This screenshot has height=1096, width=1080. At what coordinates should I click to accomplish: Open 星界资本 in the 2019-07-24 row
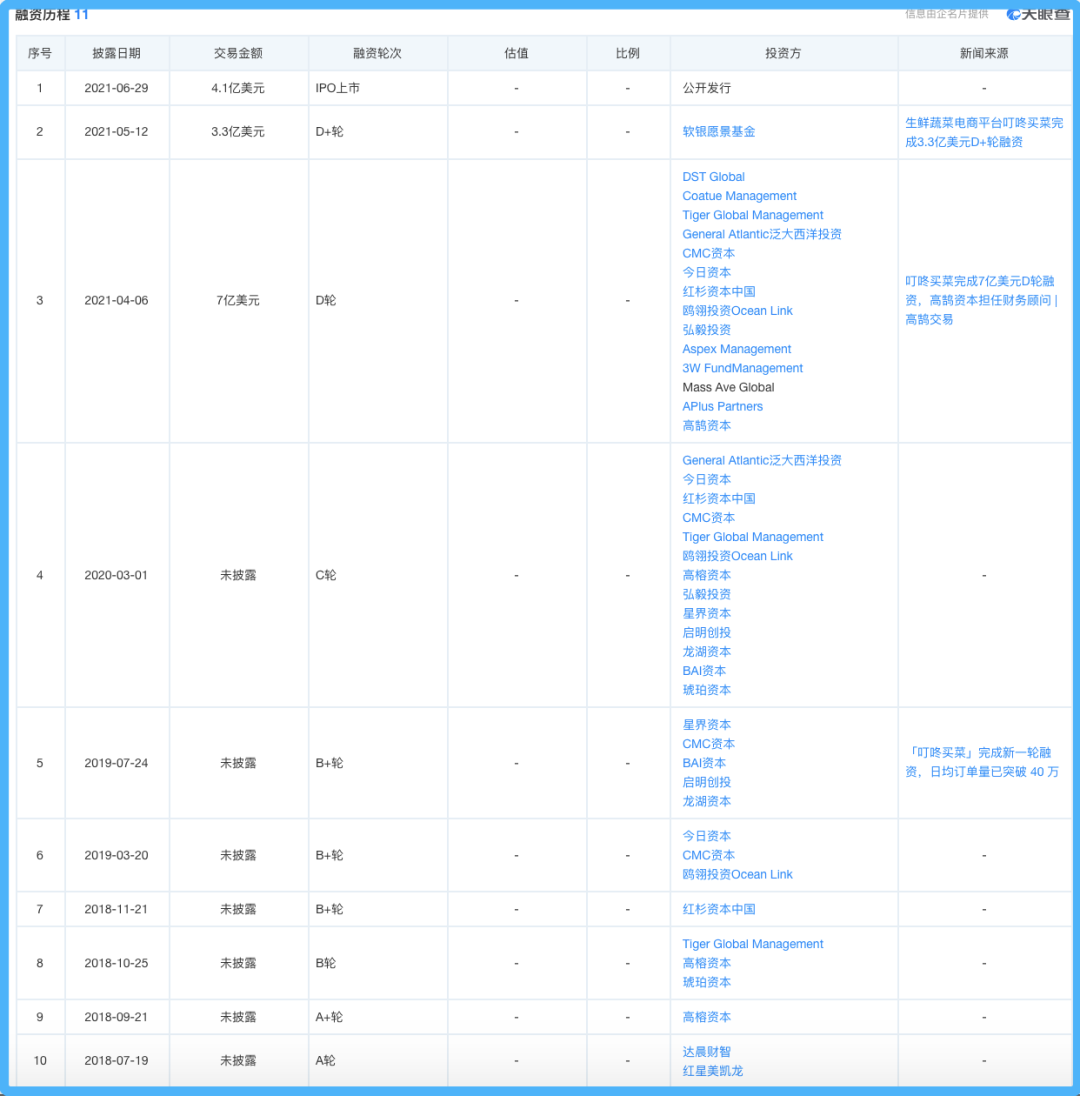click(707, 725)
